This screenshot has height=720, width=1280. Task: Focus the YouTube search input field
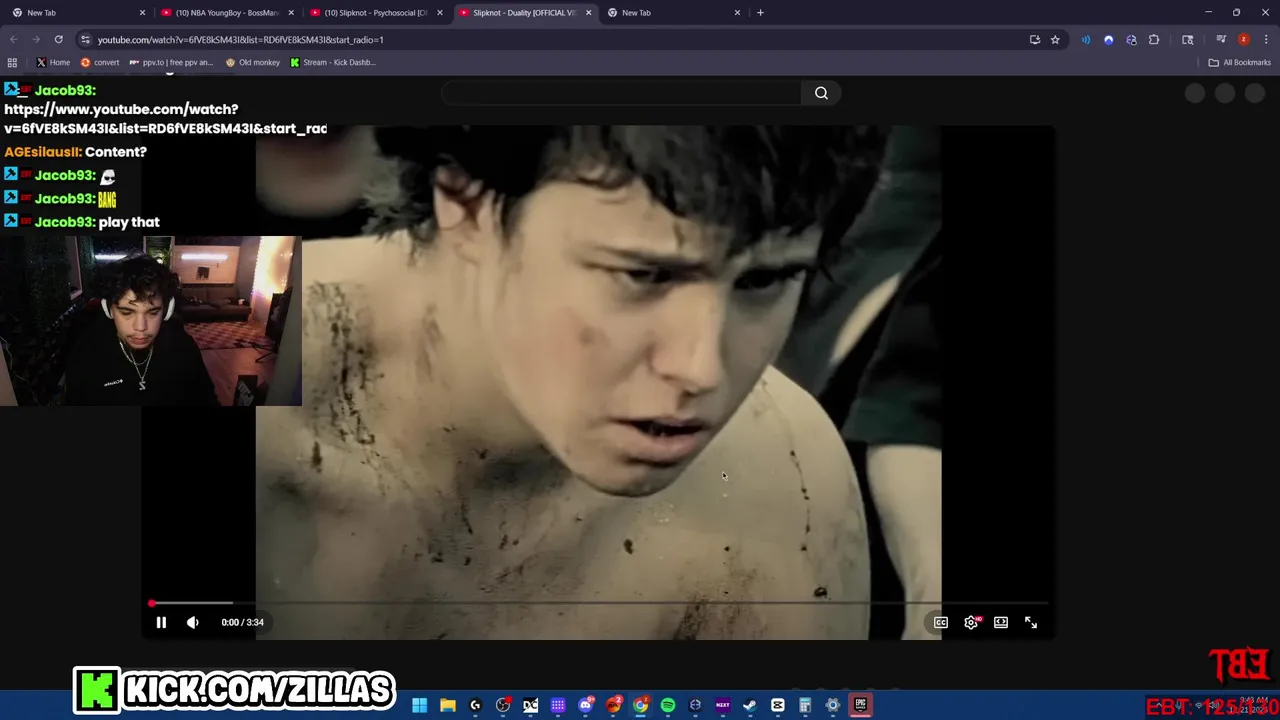click(x=621, y=93)
